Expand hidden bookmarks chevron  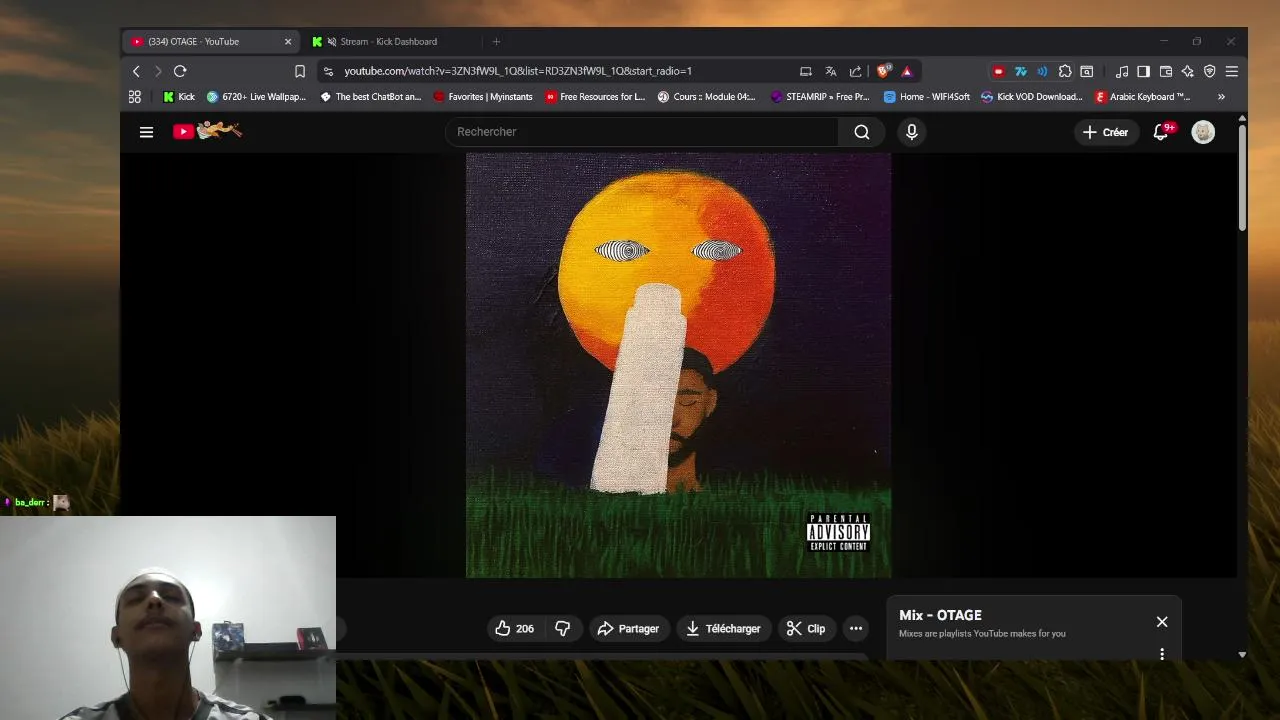[x=1221, y=97]
